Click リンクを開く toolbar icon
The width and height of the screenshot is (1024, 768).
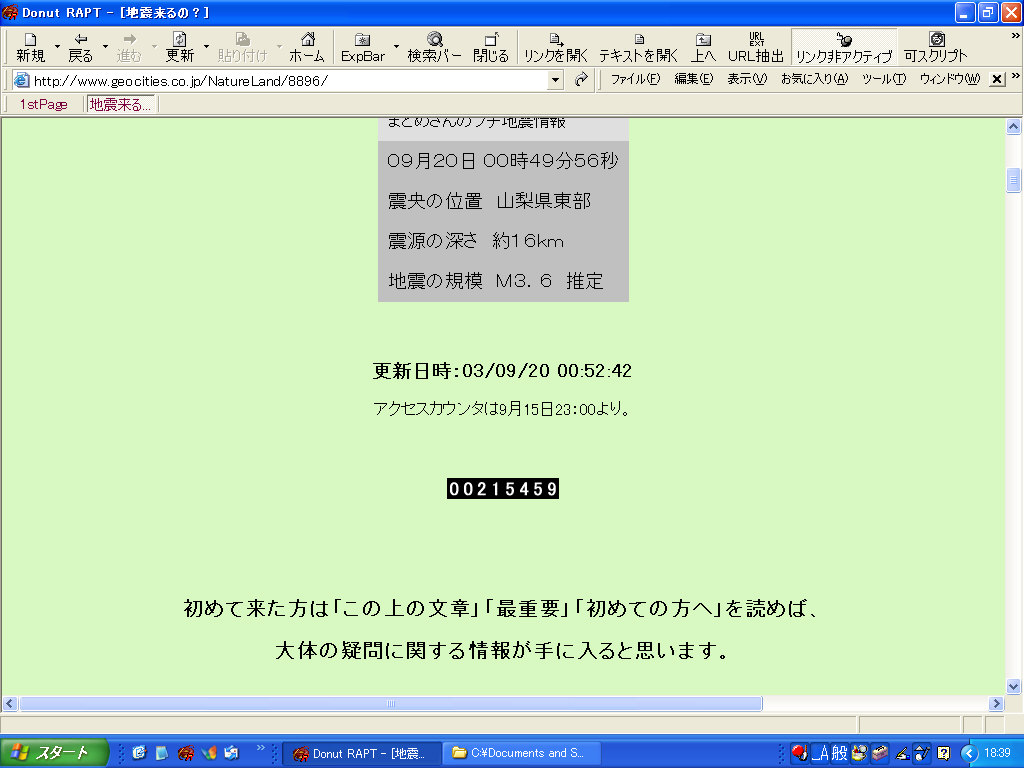(556, 47)
